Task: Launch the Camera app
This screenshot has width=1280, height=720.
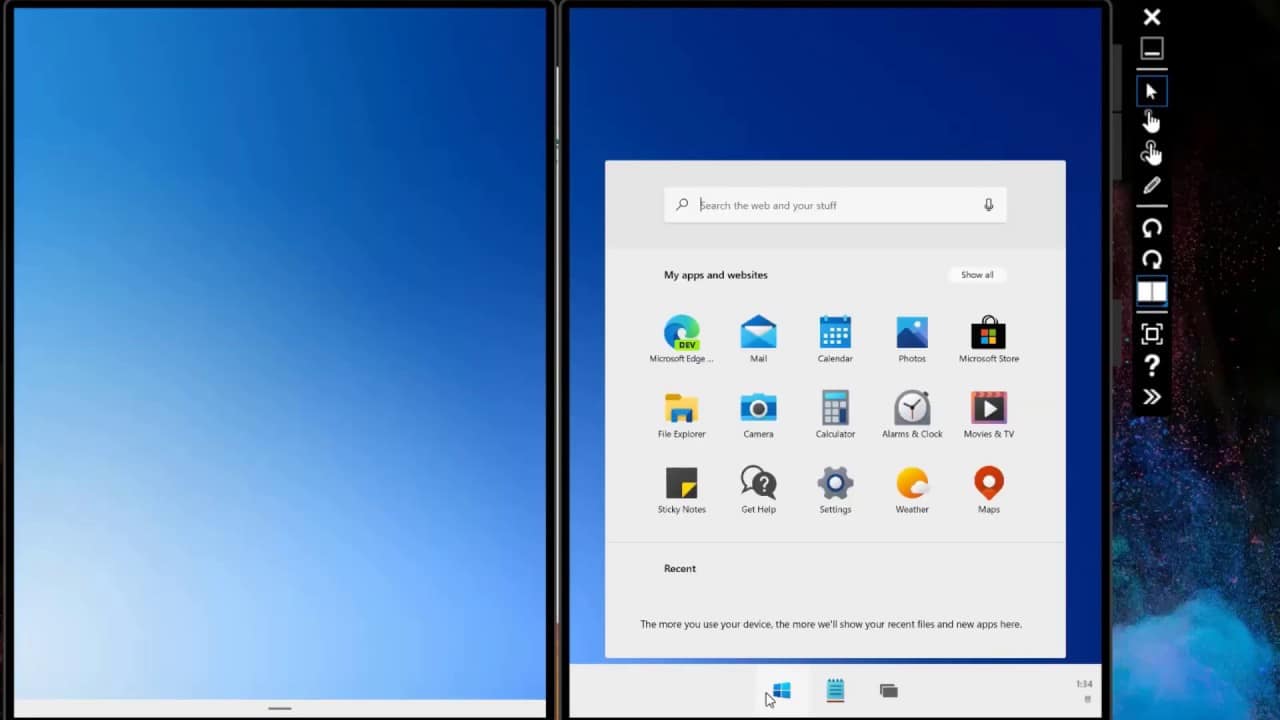Action: 758,415
